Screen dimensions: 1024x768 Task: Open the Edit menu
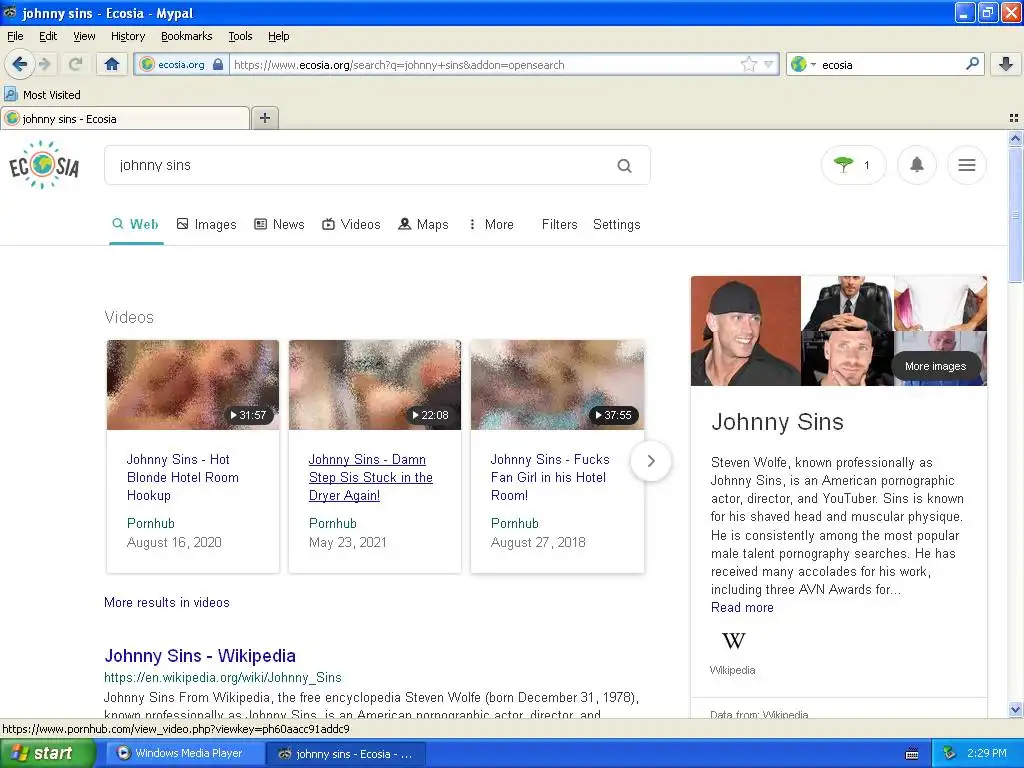coord(48,36)
